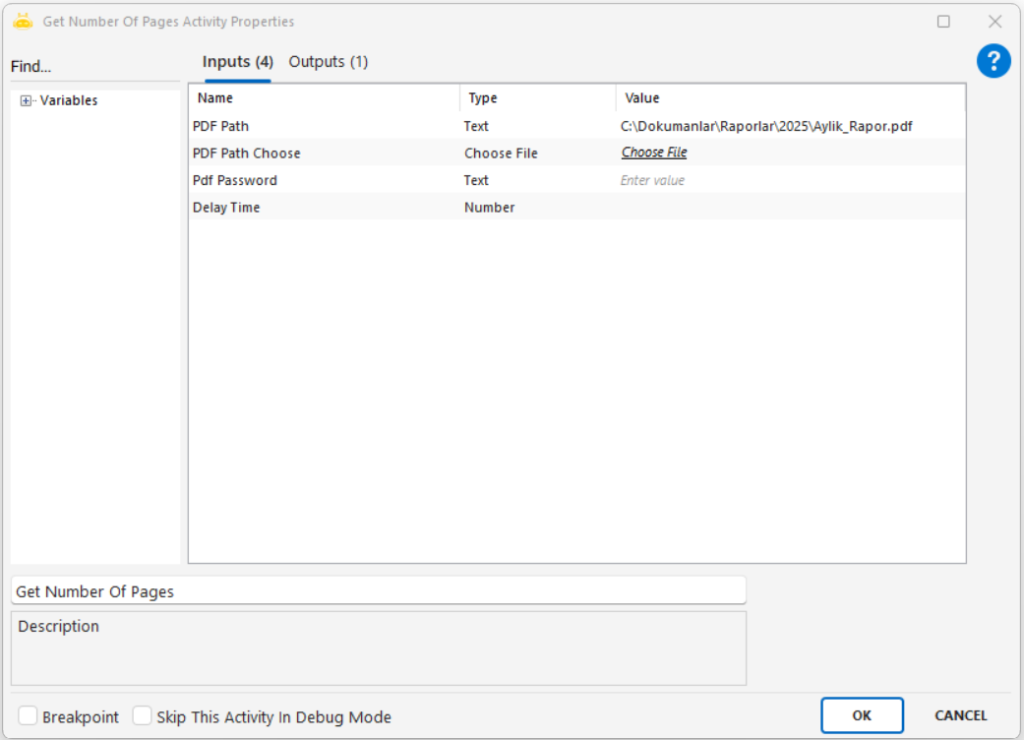1024x740 pixels.
Task: Close the Activity Properties dialog
Action: coord(995,21)
